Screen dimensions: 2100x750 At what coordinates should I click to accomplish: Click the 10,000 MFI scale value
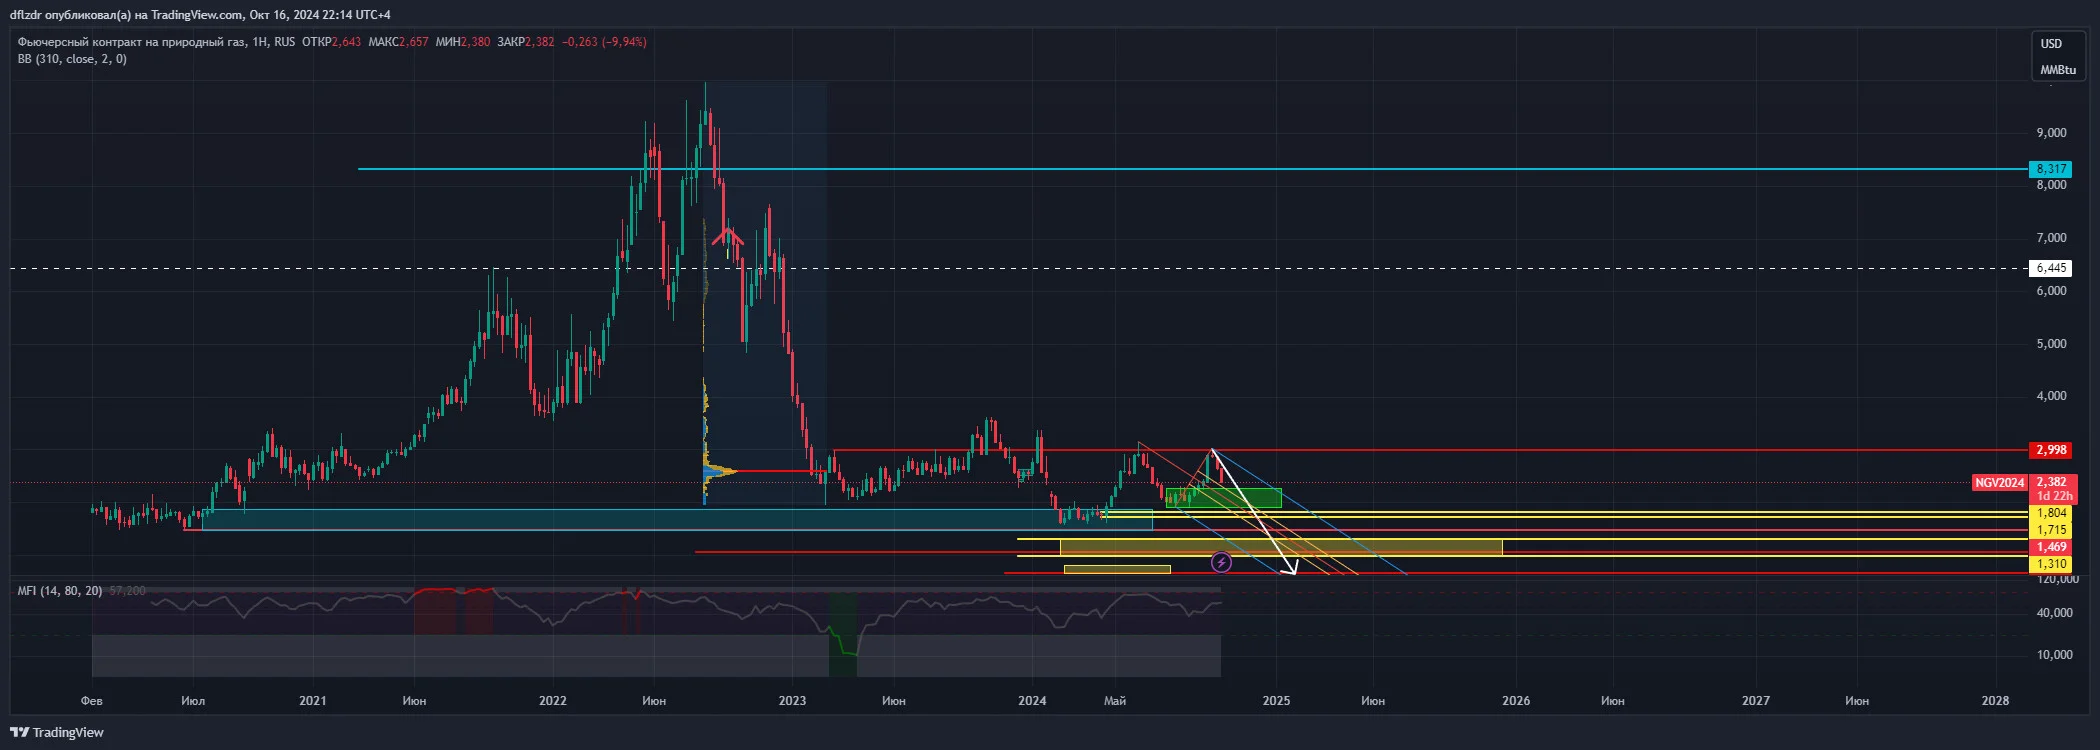tap(2055, 655)
